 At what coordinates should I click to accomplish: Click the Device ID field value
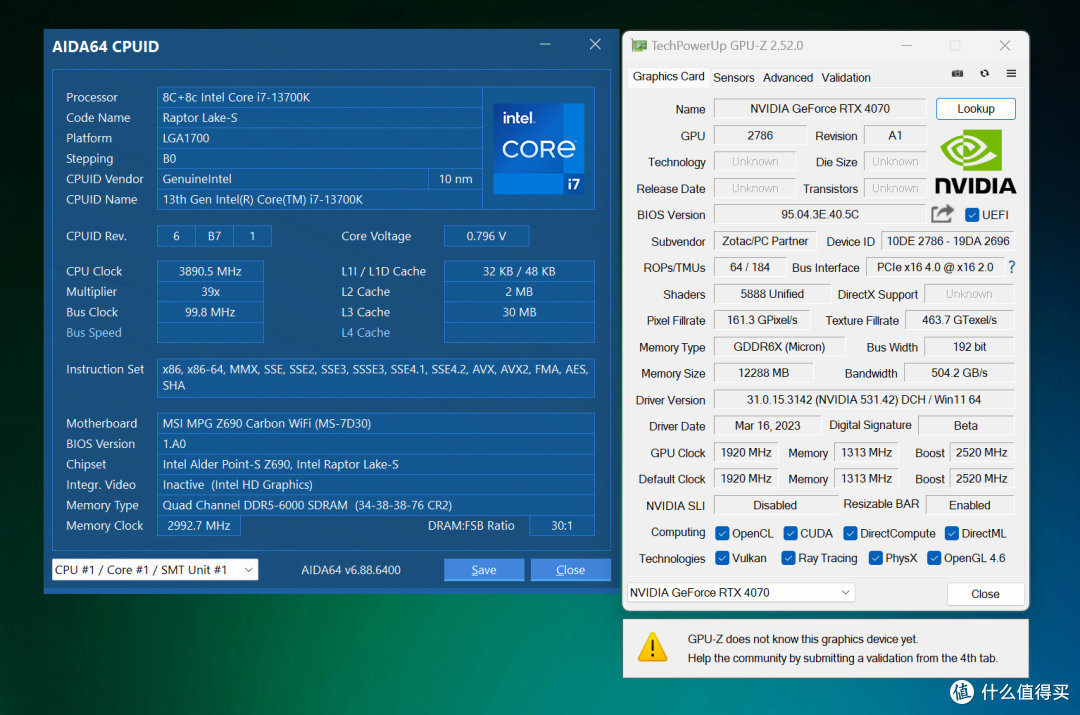[948, 241]
